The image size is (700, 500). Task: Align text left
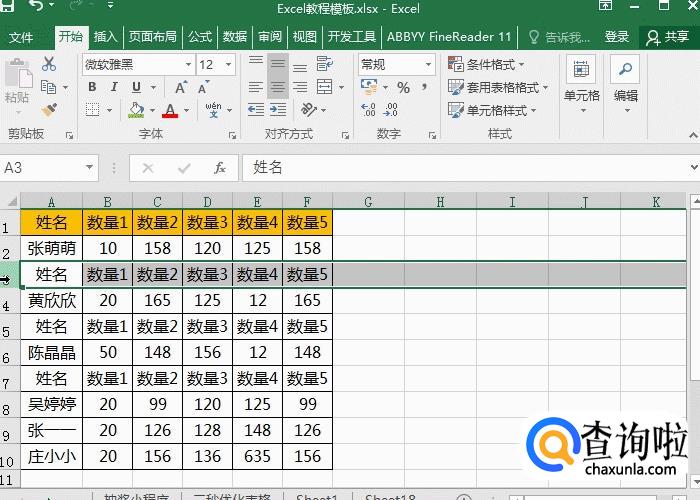pos(256,87)
